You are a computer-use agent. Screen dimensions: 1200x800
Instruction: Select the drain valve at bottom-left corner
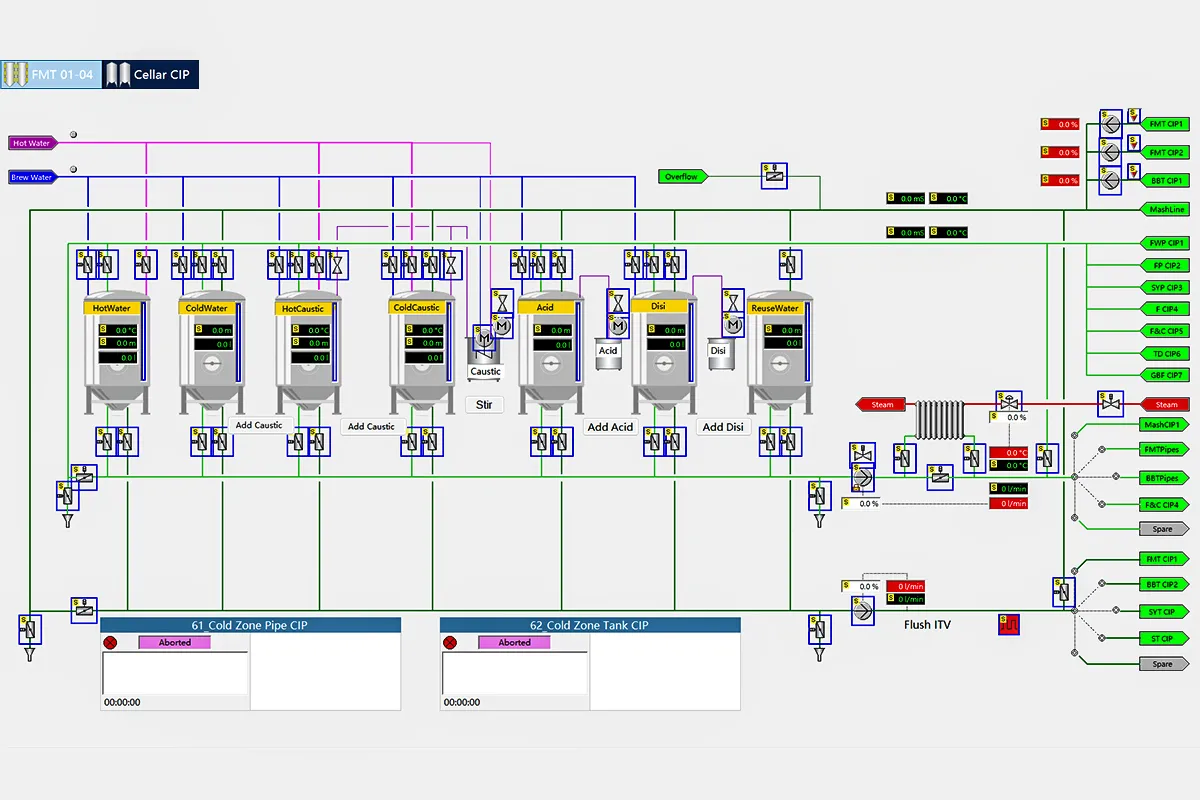(x=30, y=629)
